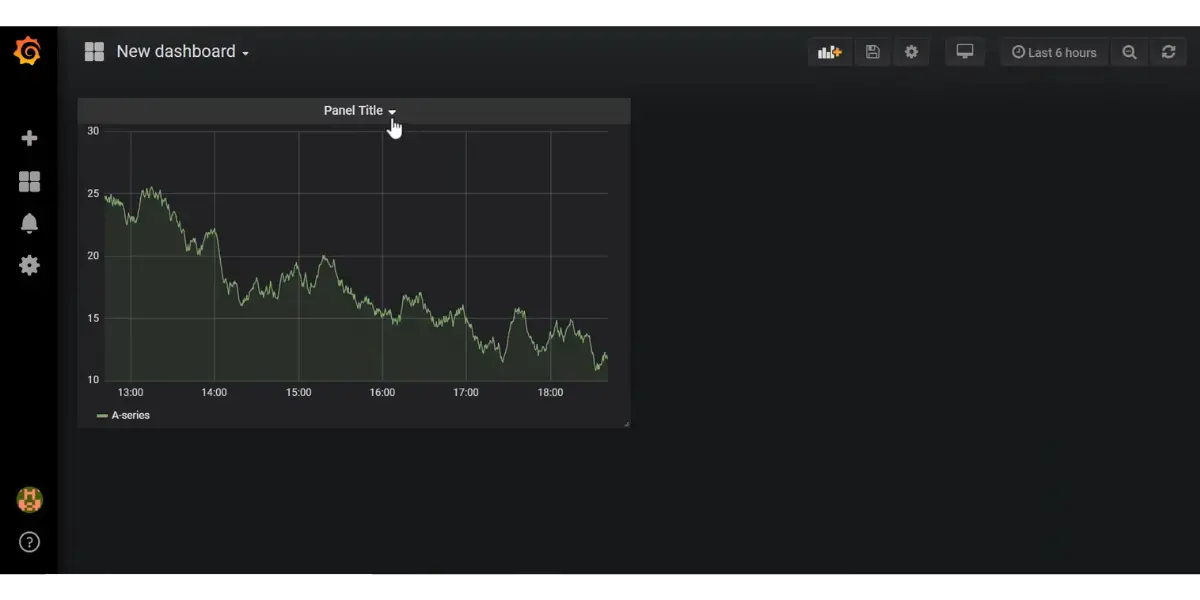Click the 13:00 x-axis label
Image resolution: width=1200 pixels, height=600 pixels.
coord(130,393)
